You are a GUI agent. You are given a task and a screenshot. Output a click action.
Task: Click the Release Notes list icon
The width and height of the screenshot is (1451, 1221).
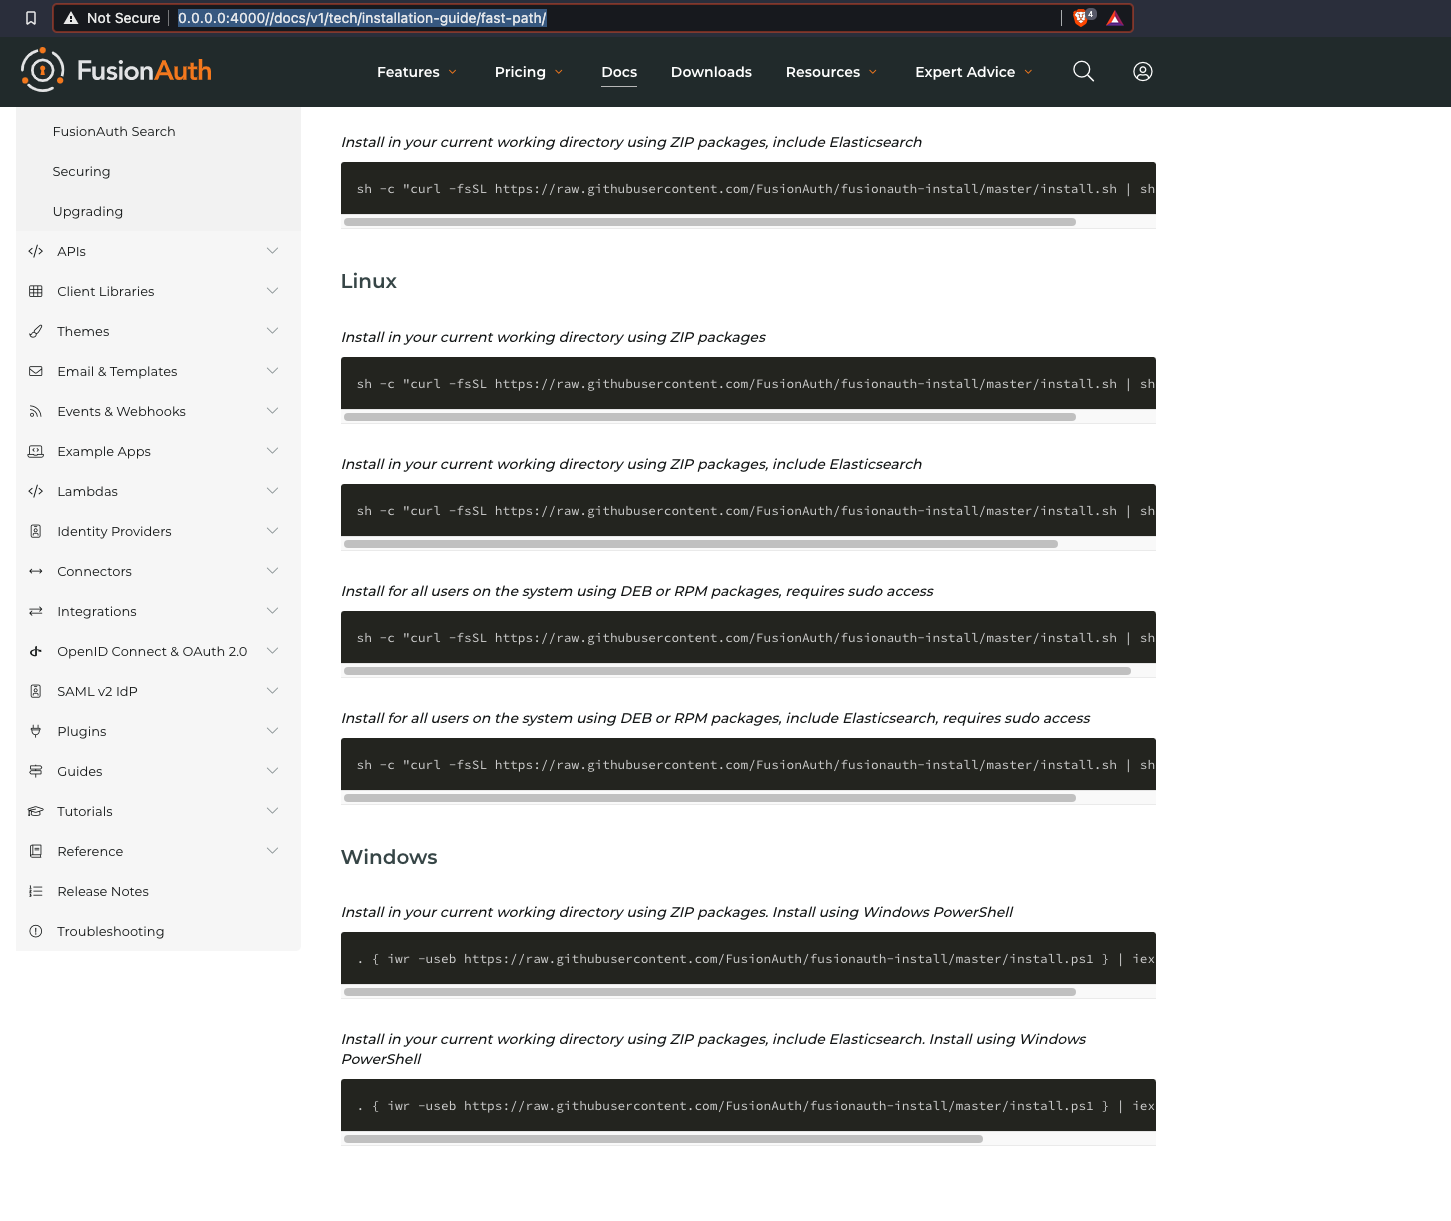pyautogui.click(x=36, y=891)
